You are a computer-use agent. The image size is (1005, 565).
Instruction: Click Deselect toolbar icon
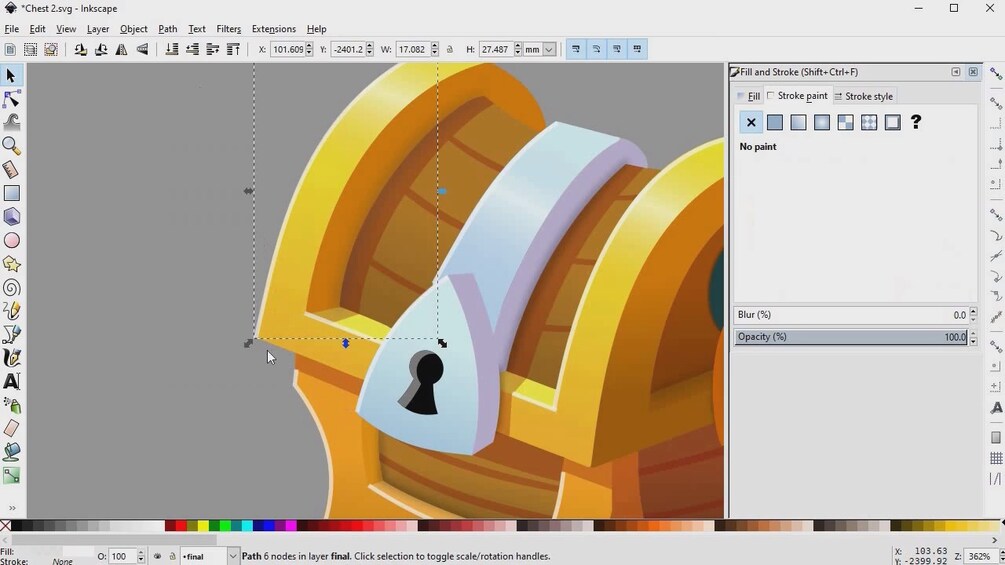click(x=51, y=49)
